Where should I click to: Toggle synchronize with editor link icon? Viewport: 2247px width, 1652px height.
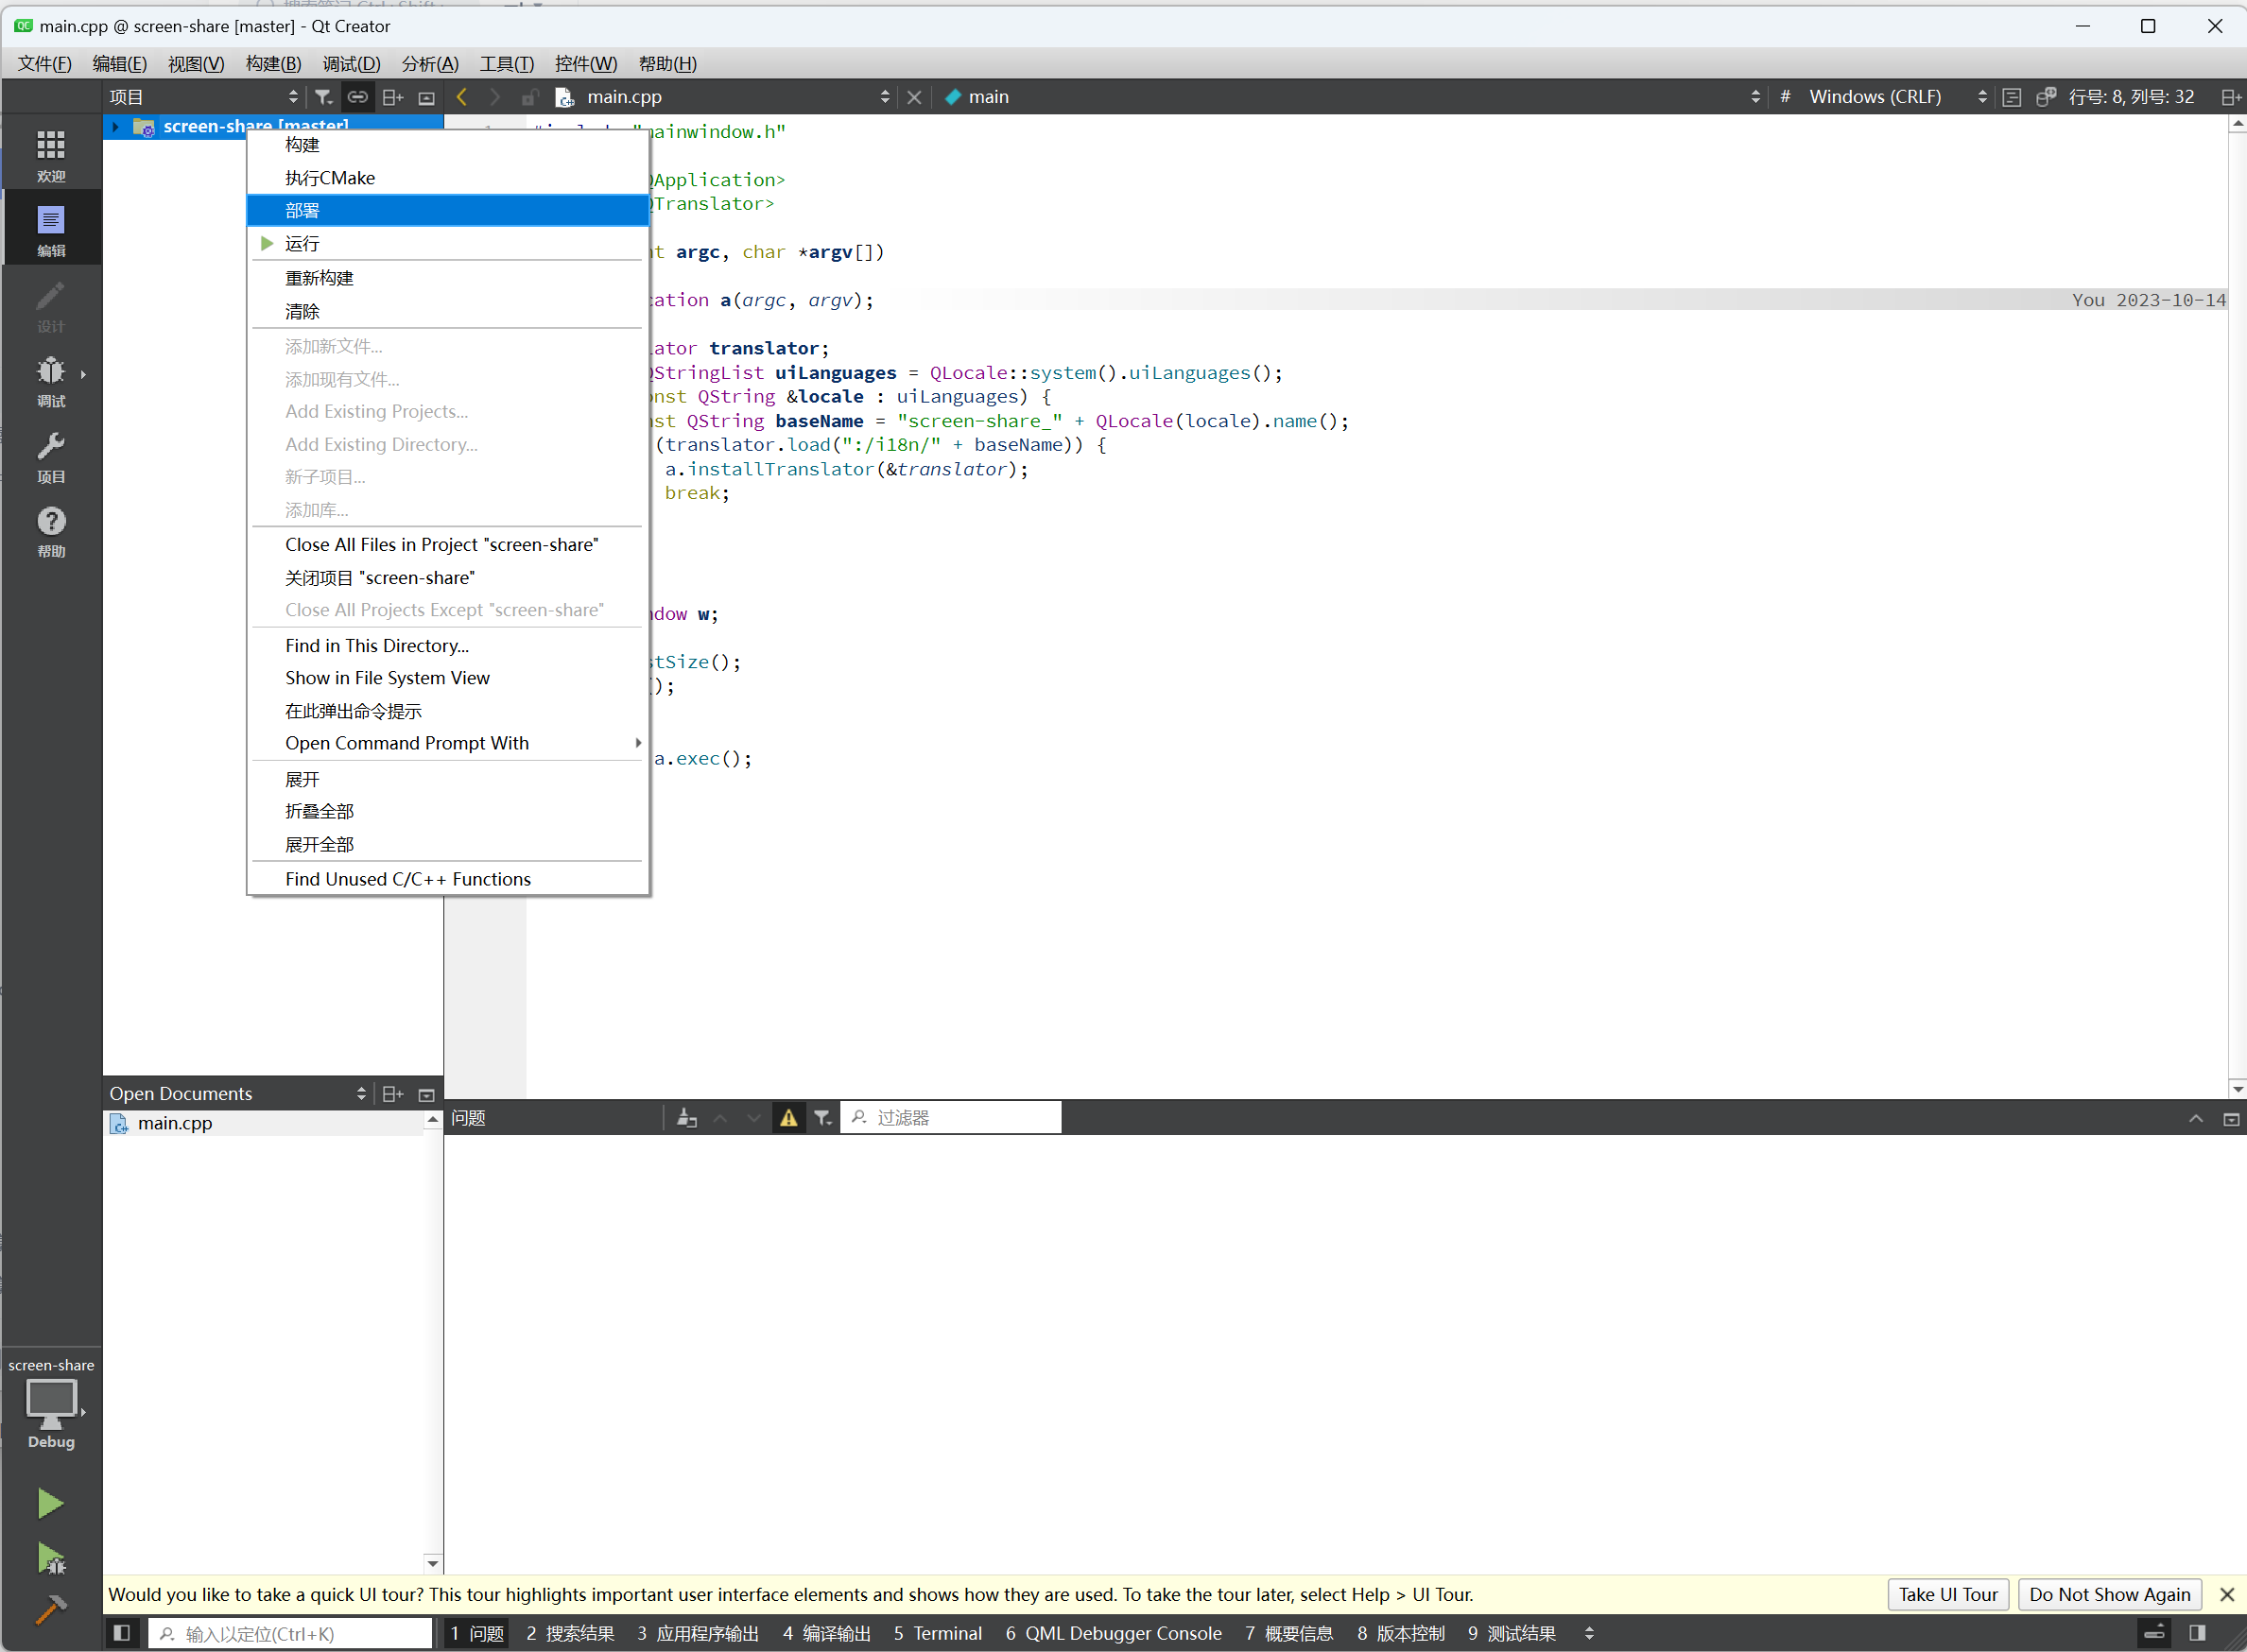[x=357, y=97]
